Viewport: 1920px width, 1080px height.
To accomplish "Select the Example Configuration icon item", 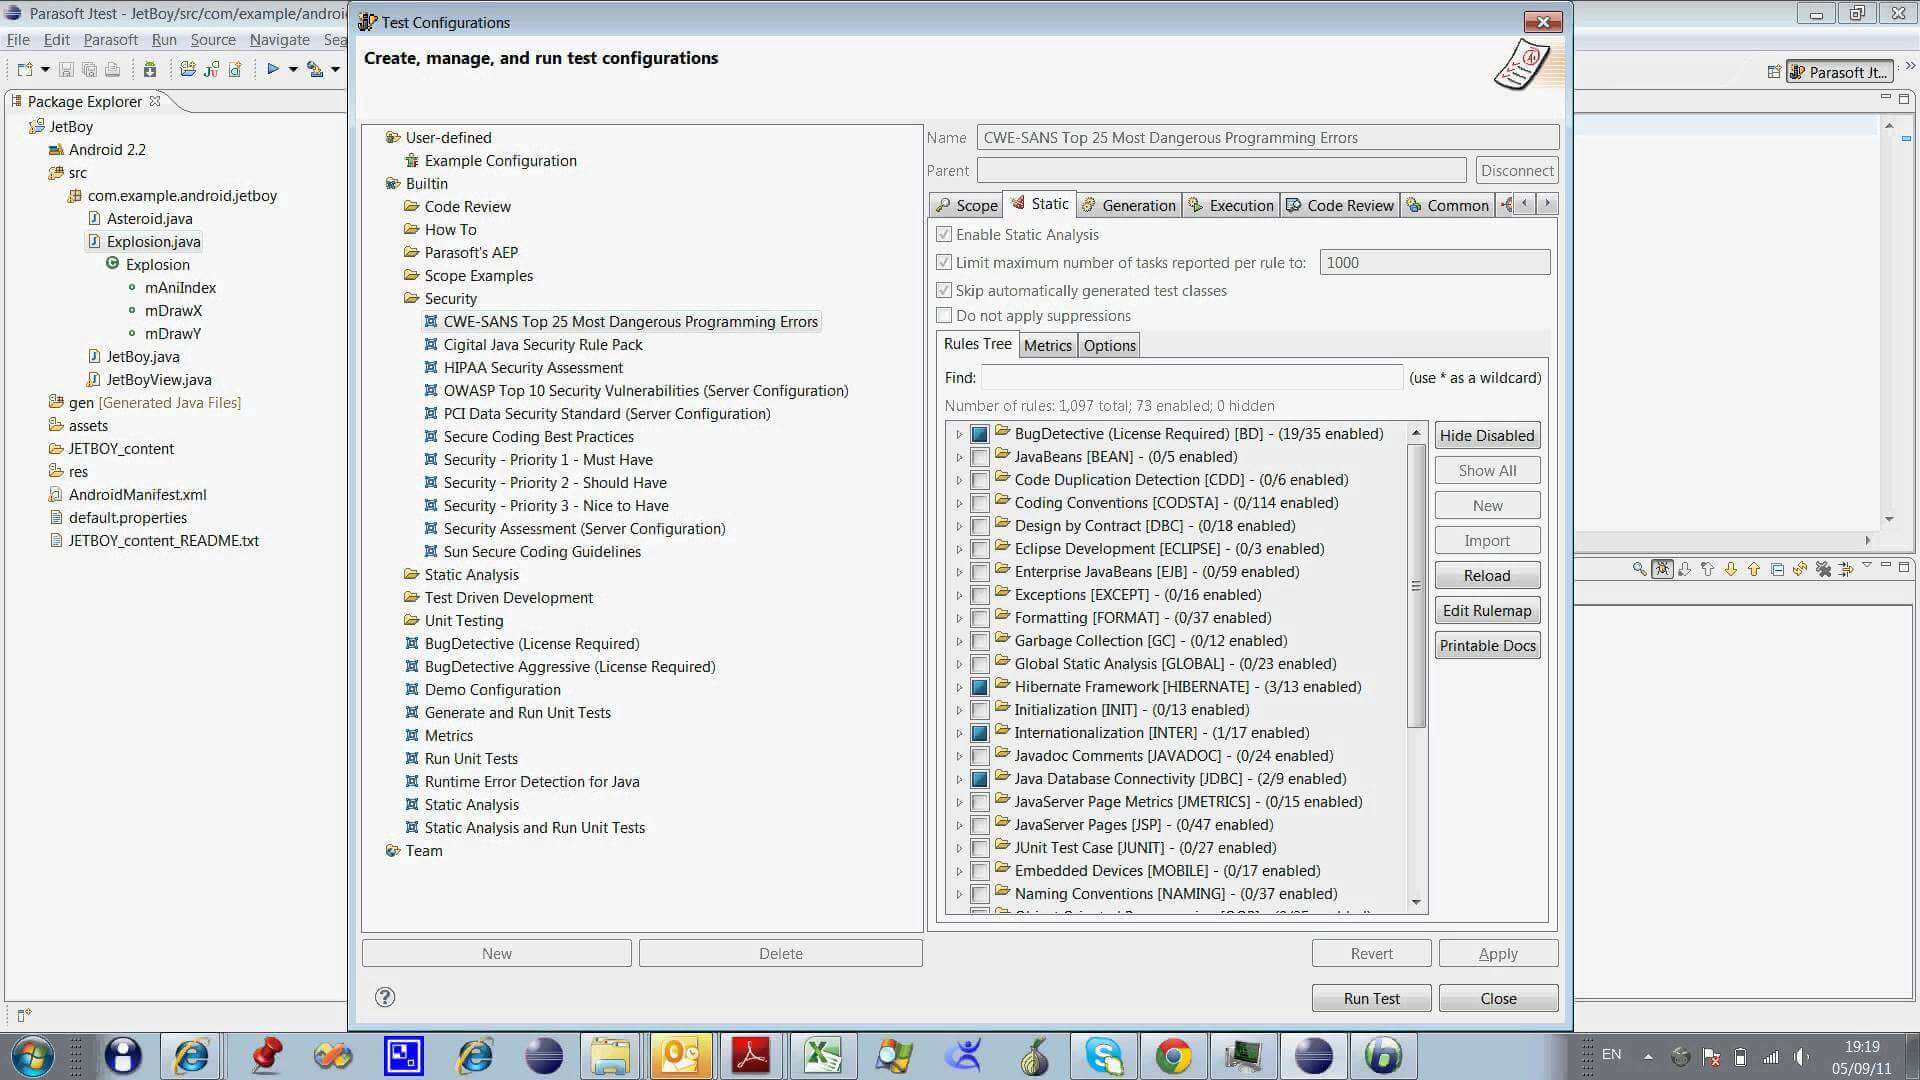I will point(411,161).
